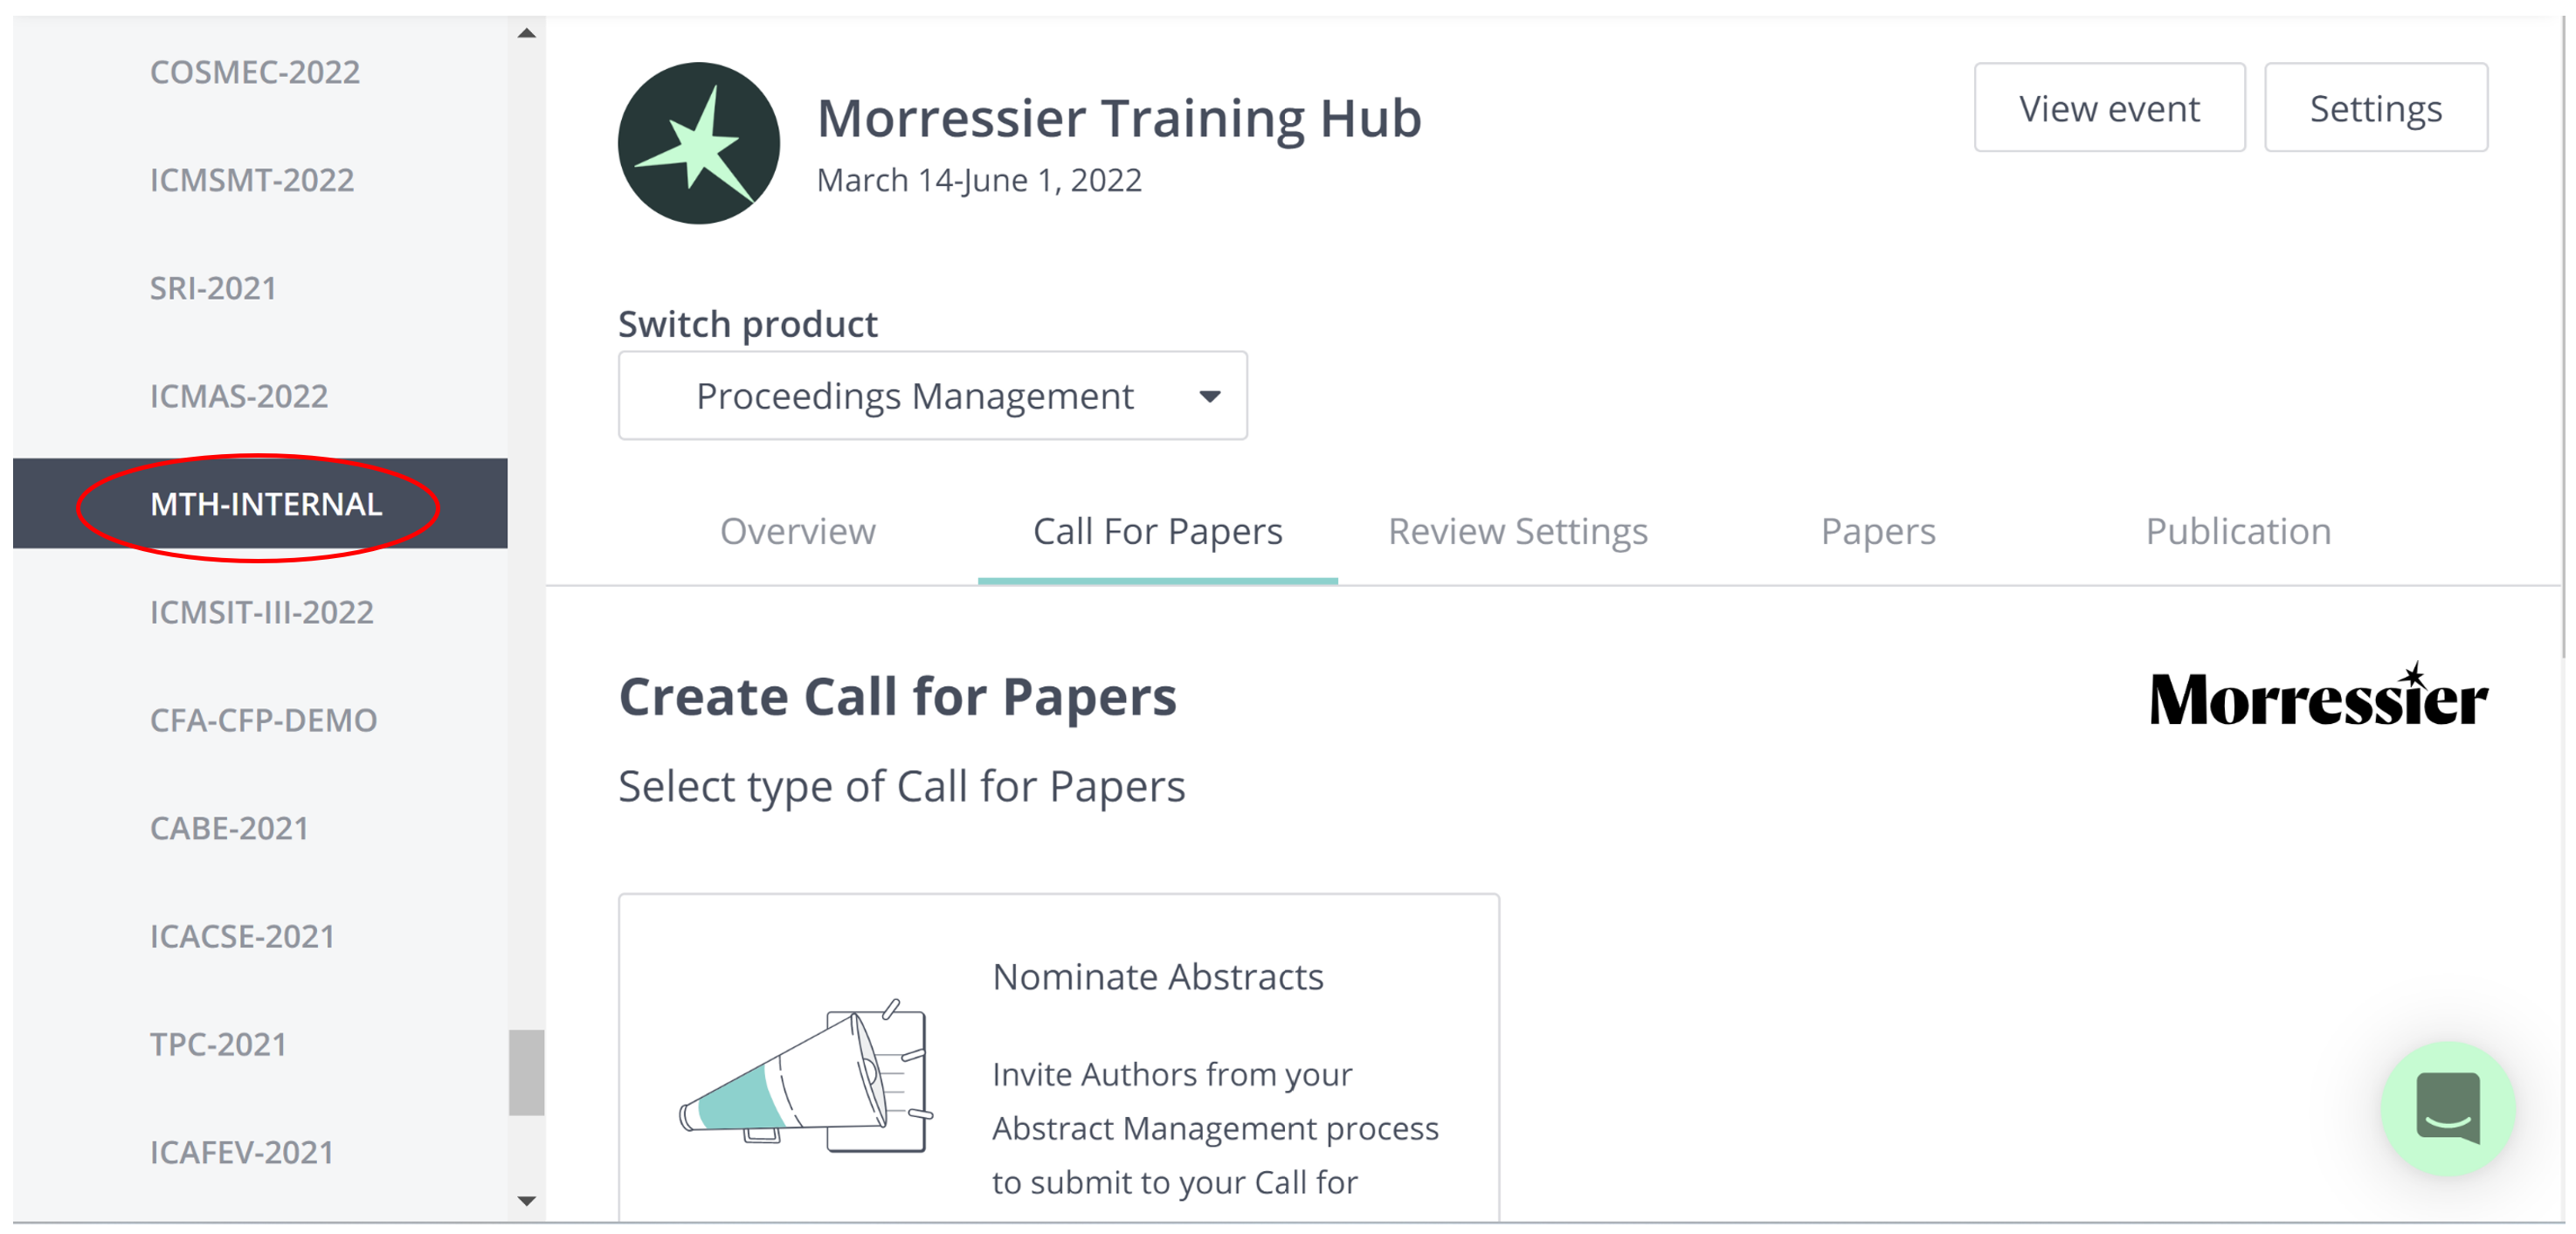Open CFA-CFP-DEMO event in the sidebar
The height and width of the screenshot is (1234, 2576).
pos(263,720)
